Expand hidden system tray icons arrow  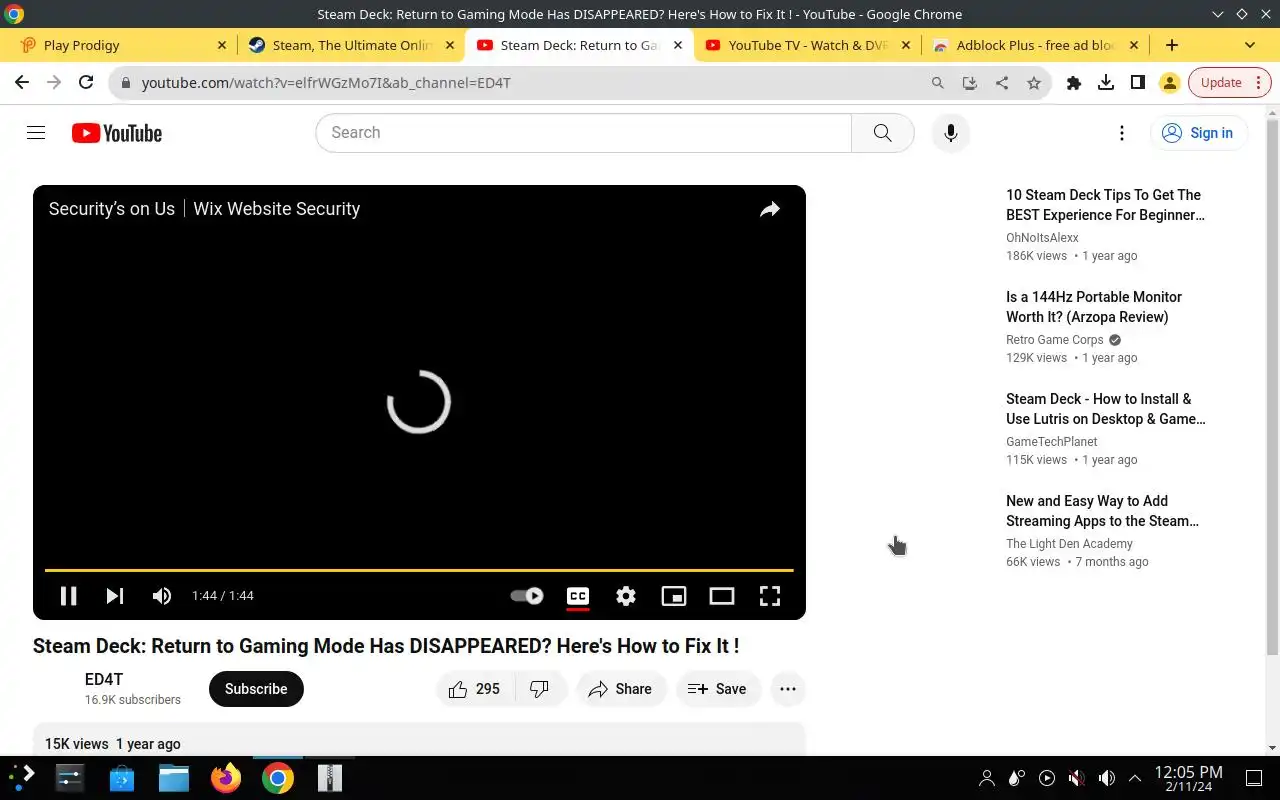(1135, 778)
